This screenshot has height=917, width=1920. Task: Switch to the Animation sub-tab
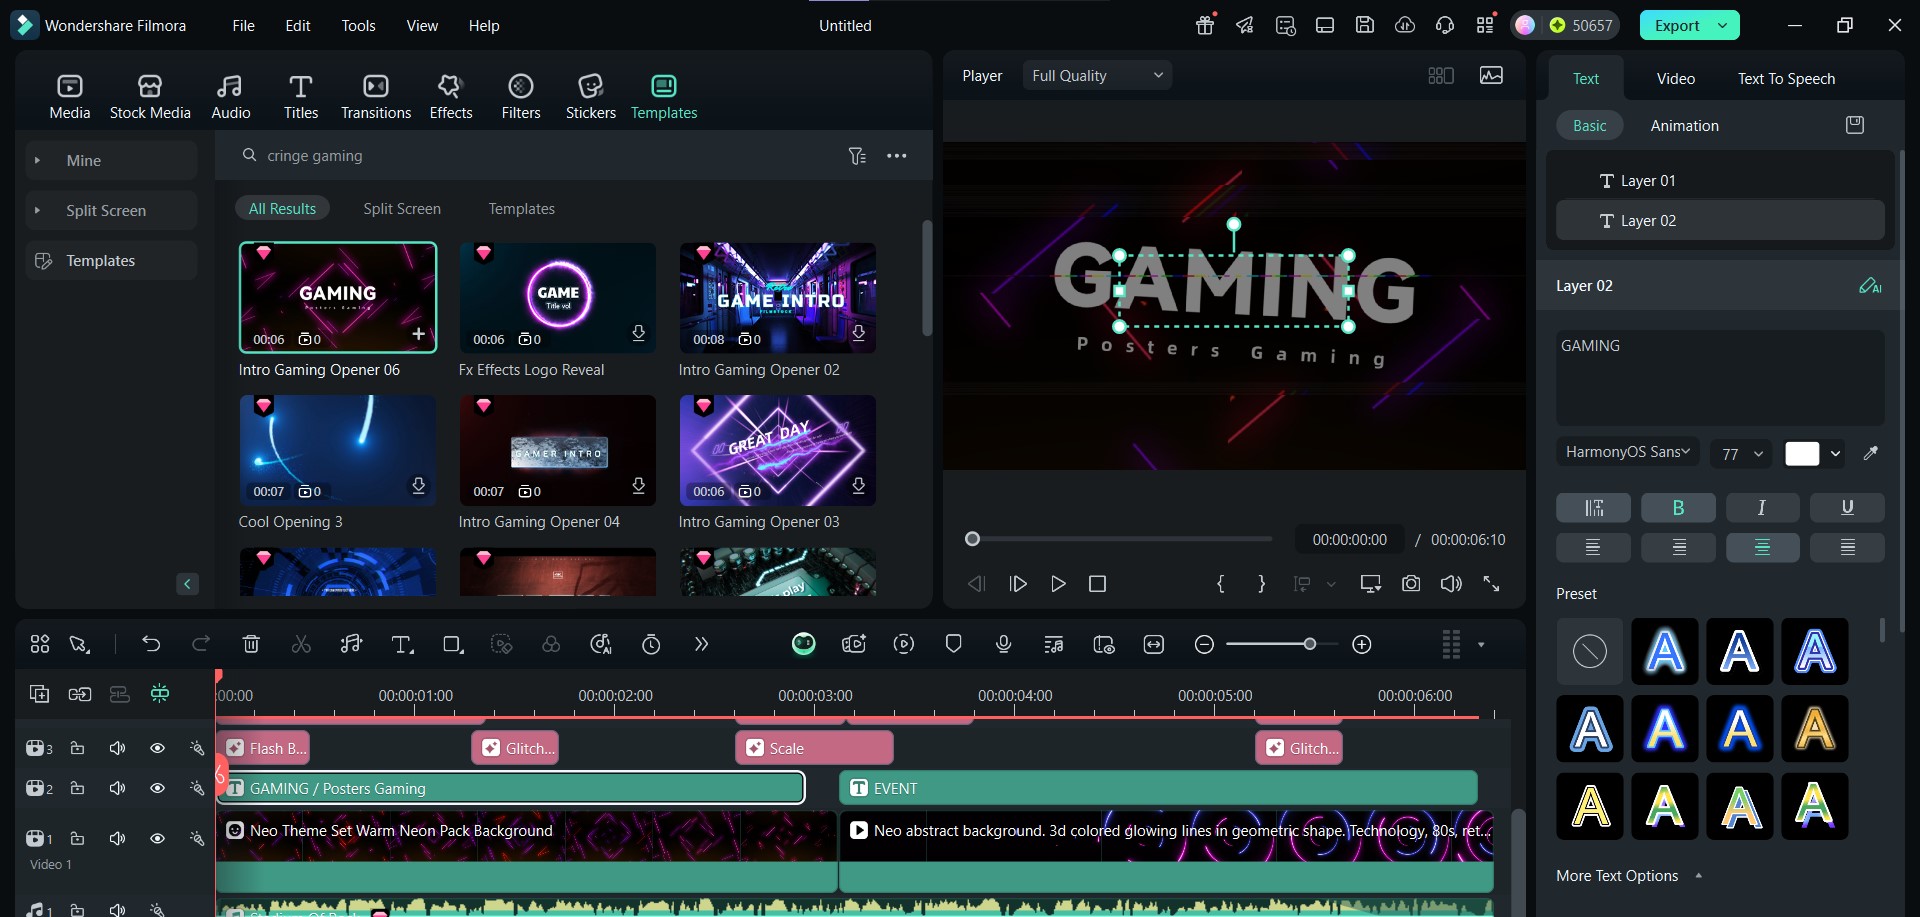pyautogui.click(x=1684, y=126)
